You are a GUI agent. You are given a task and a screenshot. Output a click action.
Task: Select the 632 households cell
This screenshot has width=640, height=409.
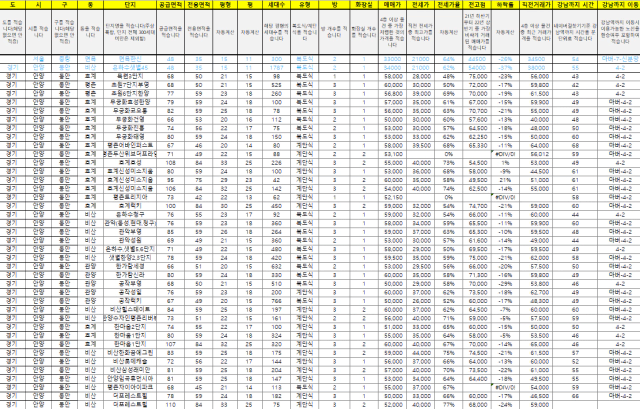276,266
